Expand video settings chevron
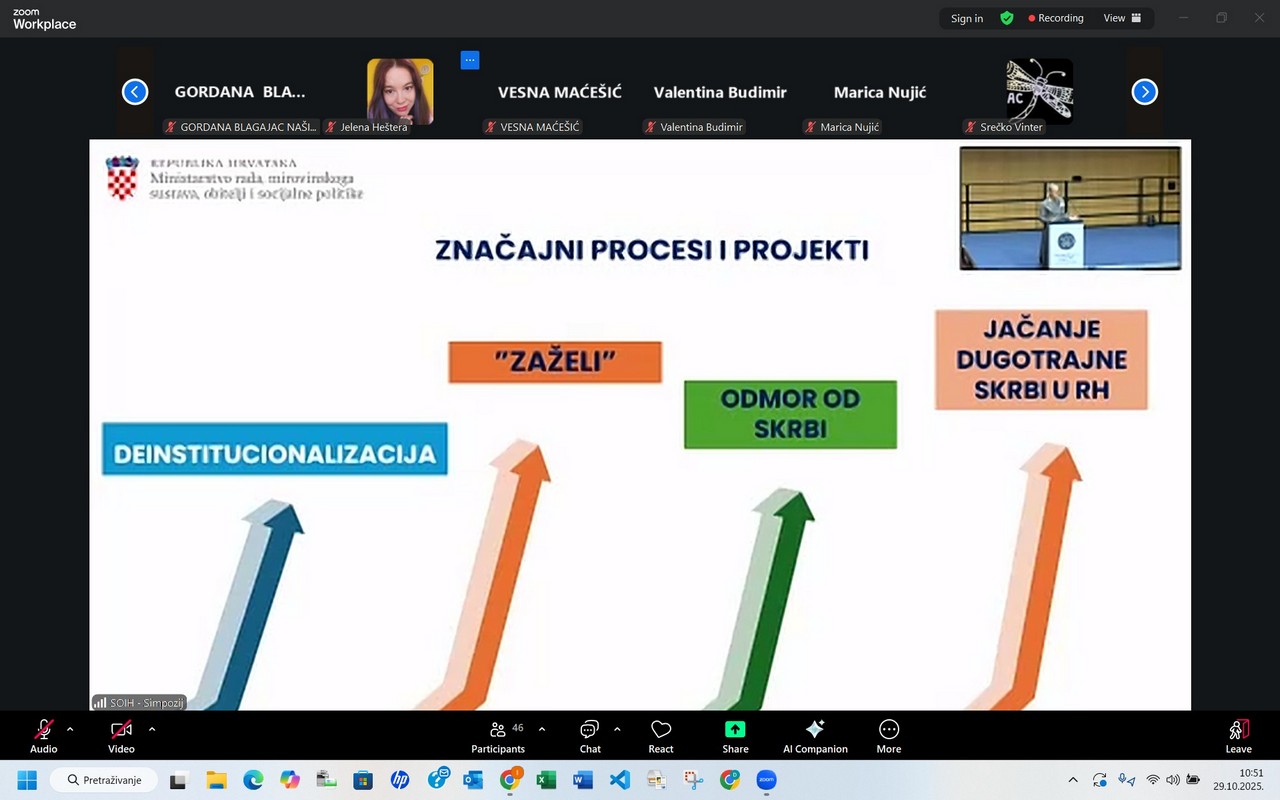This screenshot has height=800, width=1280. coord(151,728)
